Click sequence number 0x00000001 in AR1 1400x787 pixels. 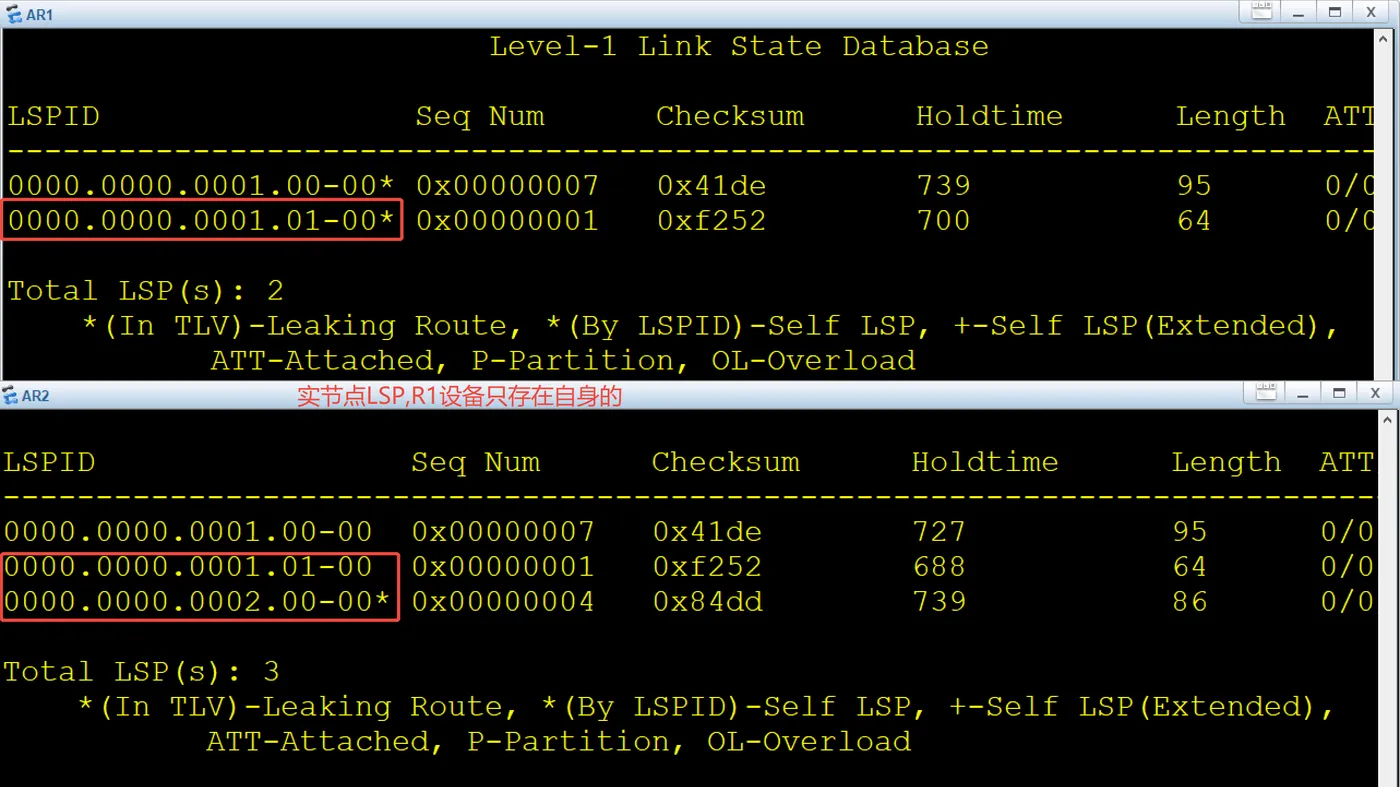507,221
